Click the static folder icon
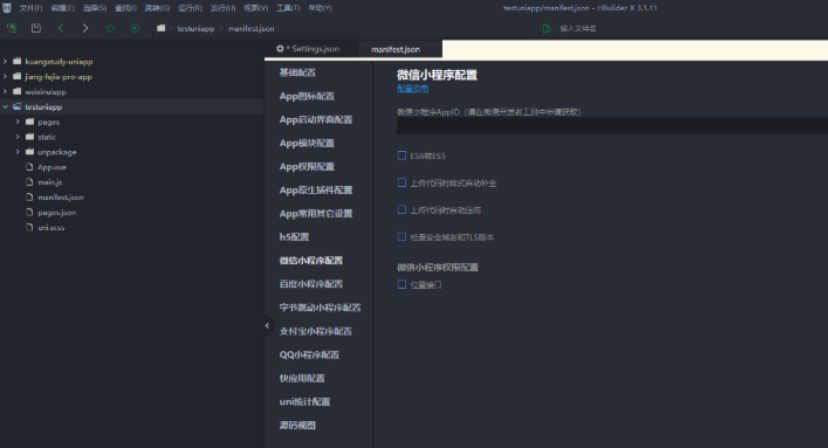The height and width of the screenshot is (448, 828). [30, 137]
